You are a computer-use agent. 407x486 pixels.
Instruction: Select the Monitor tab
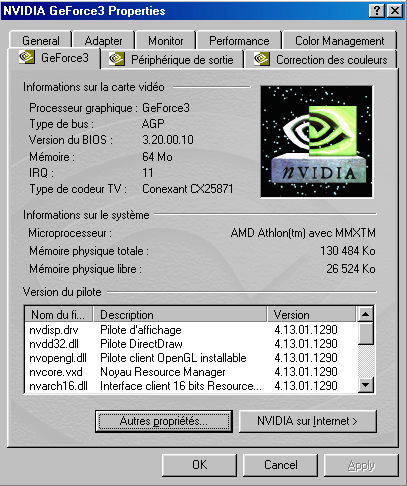pyautogui.click(x=166, y=41)
